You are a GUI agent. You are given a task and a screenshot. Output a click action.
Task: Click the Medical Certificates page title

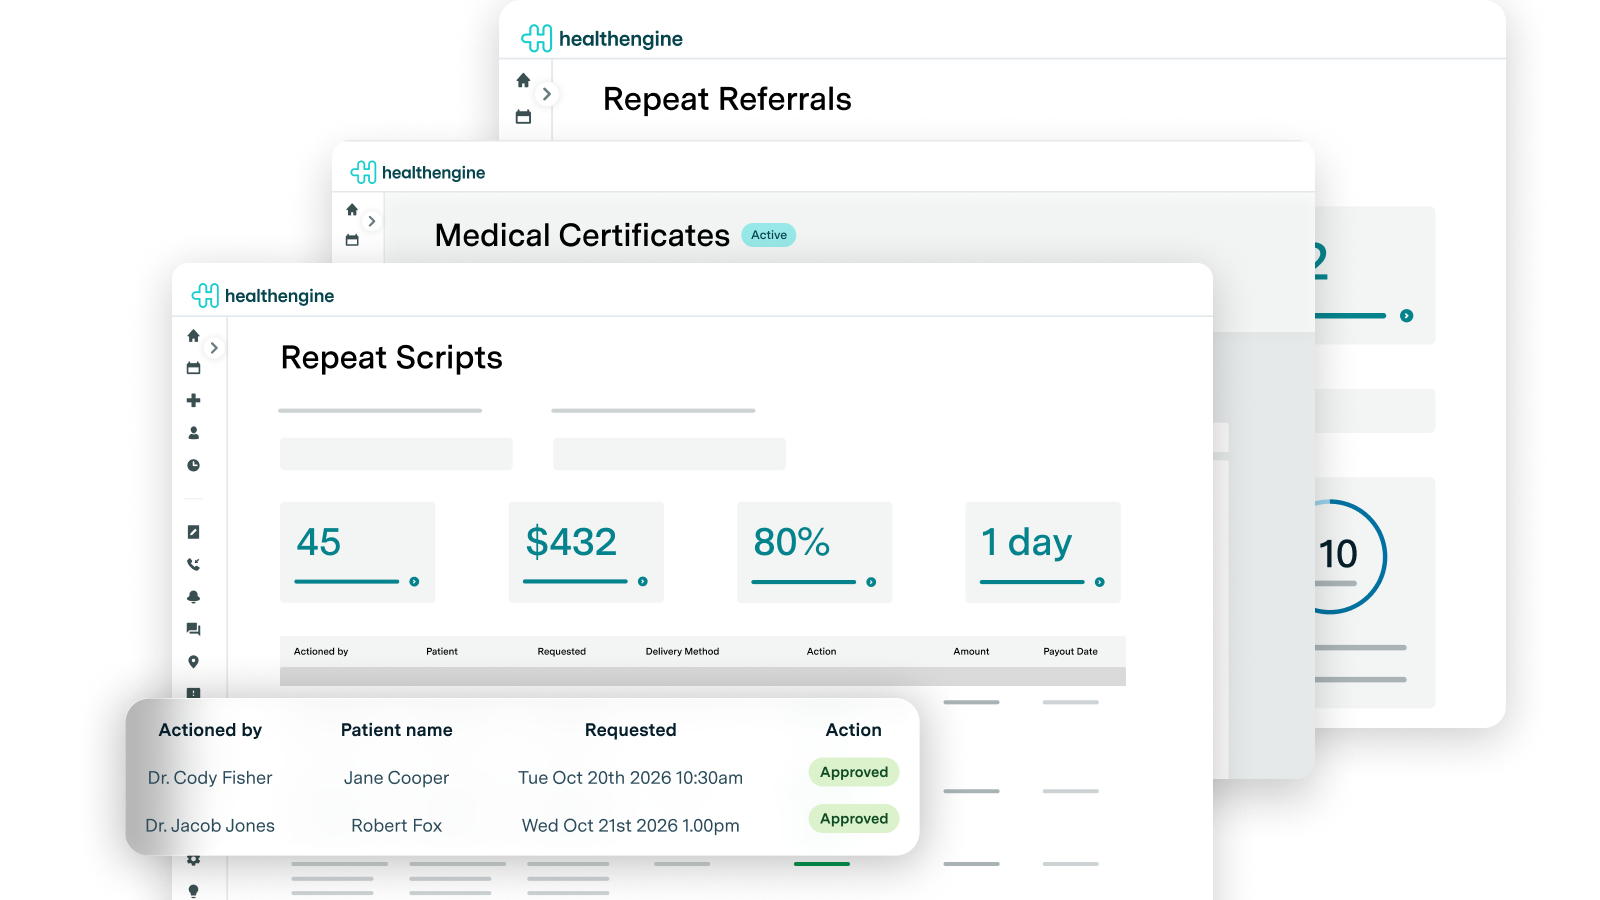582,235
